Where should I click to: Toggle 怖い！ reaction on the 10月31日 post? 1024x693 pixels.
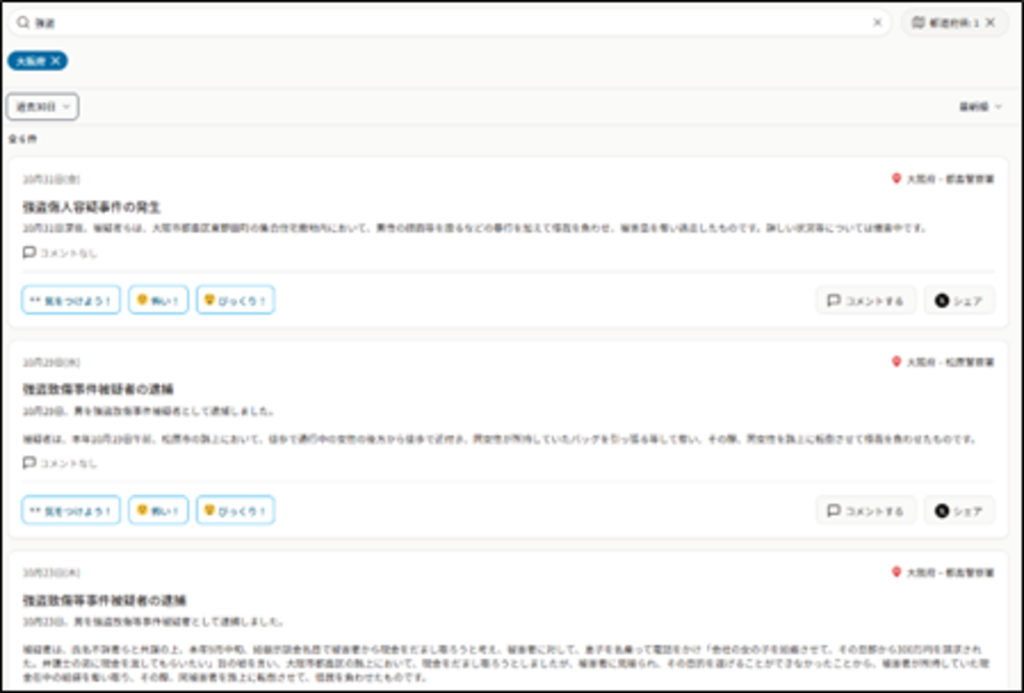click(158, 300)
